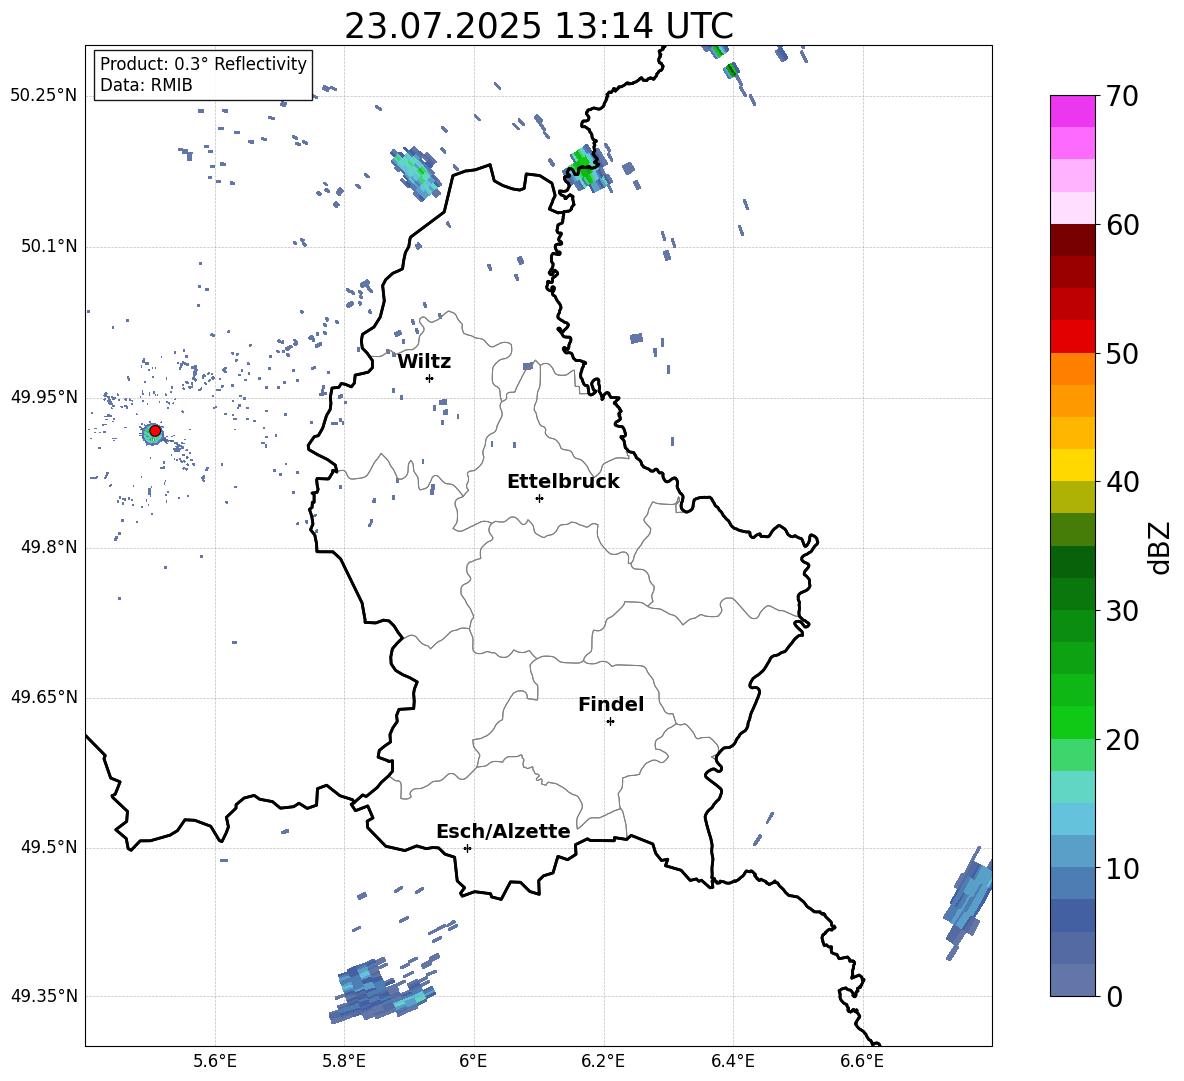Click the 6.2°E longitude label

pos(603,1061)
